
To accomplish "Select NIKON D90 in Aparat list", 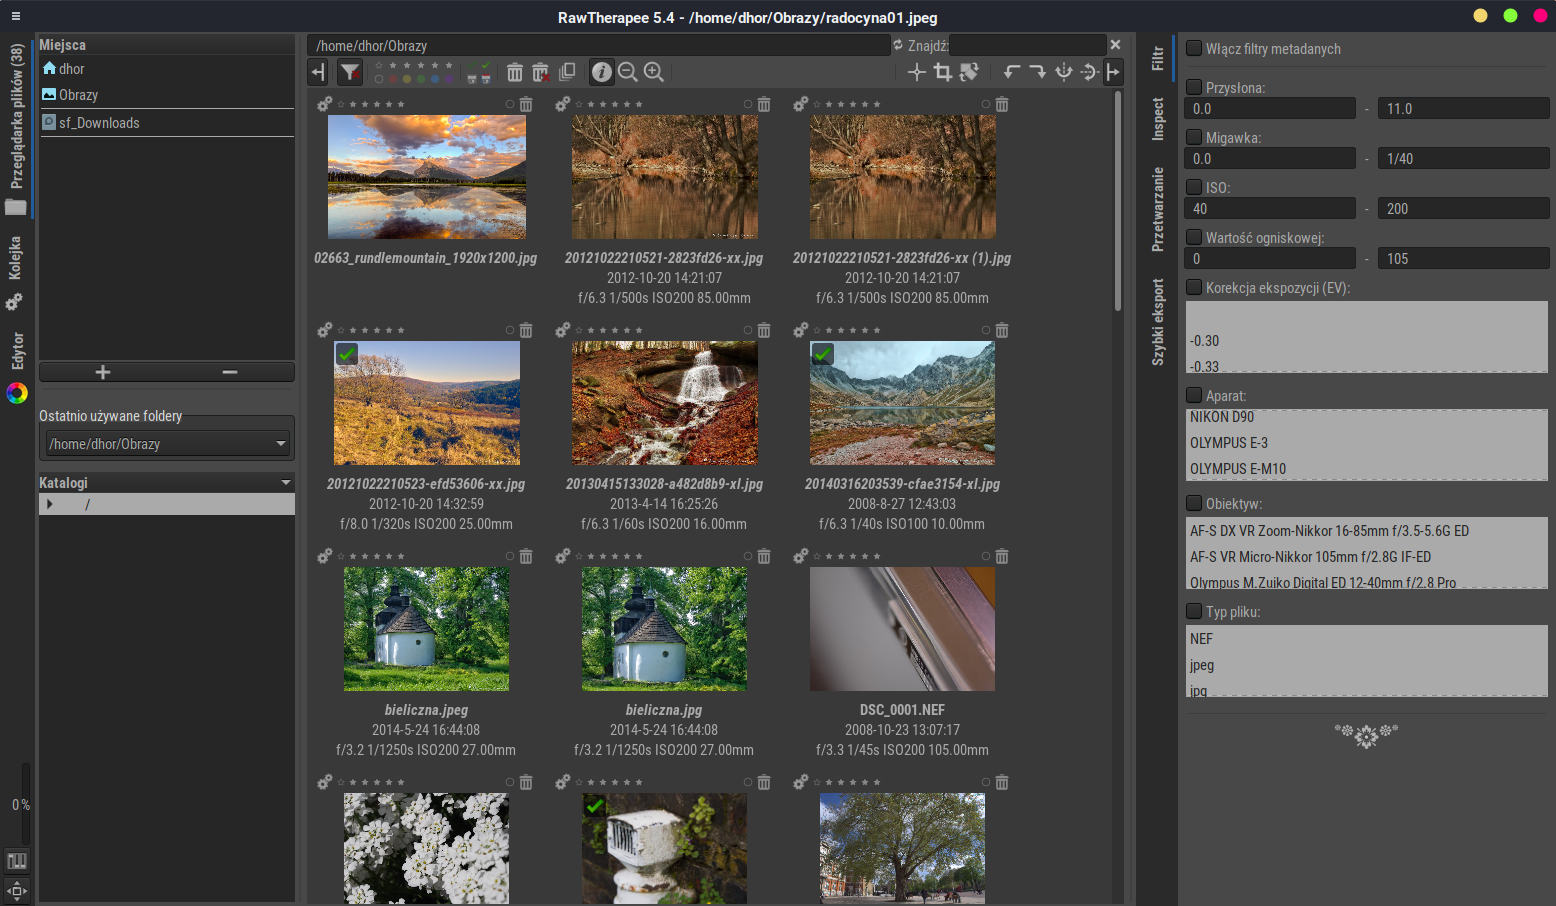I will pyautogui.click(x=1367, y=417).
